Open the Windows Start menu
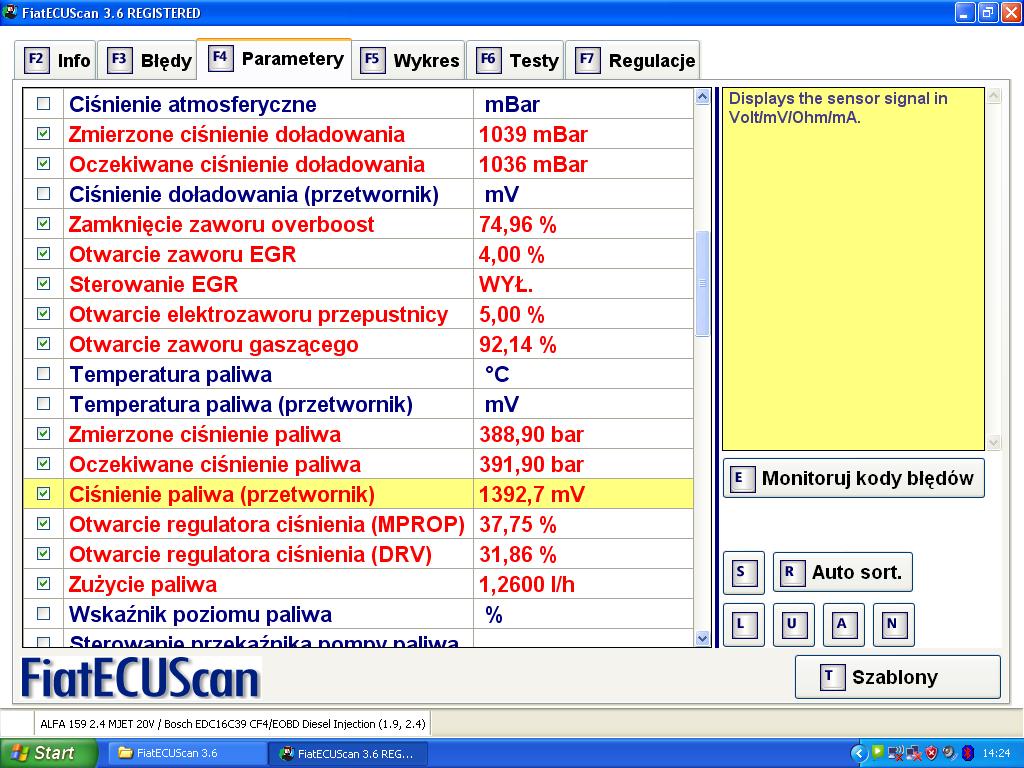This screenshot has width=1024, height=768. click(48, 753)
